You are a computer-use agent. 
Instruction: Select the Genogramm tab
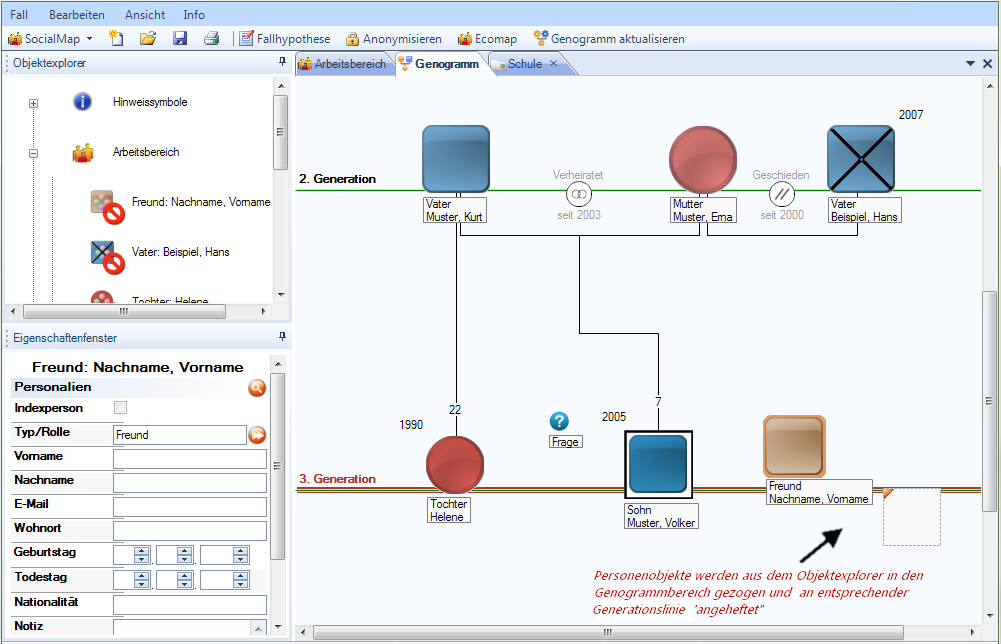(439, 64)
